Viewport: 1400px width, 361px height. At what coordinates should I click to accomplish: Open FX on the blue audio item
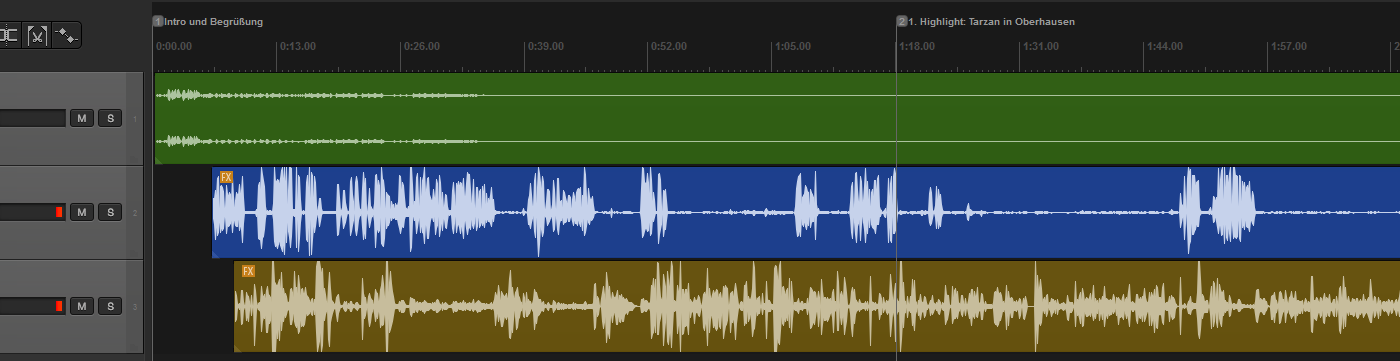coord(226,177)
